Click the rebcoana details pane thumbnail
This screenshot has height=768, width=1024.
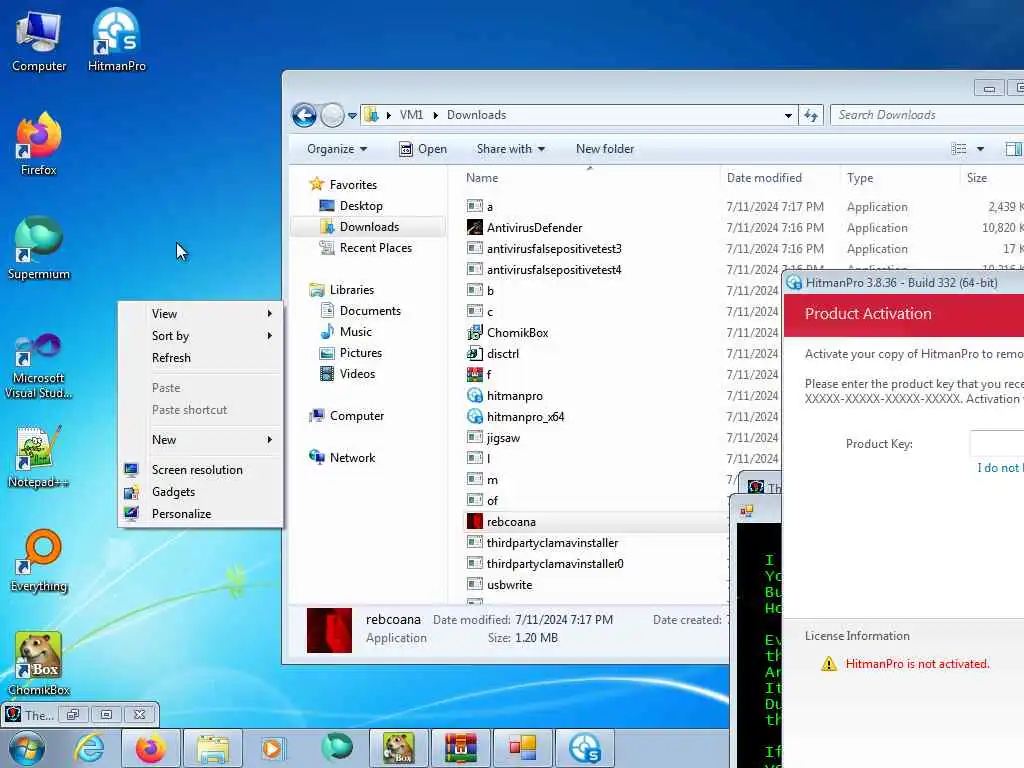coord(329,630)
